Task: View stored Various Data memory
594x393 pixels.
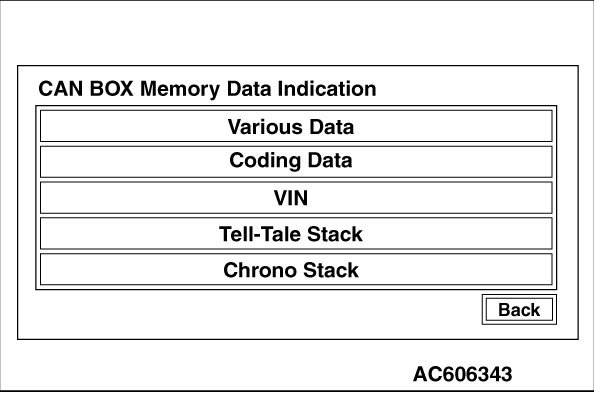Action: (x=296, y=126)
